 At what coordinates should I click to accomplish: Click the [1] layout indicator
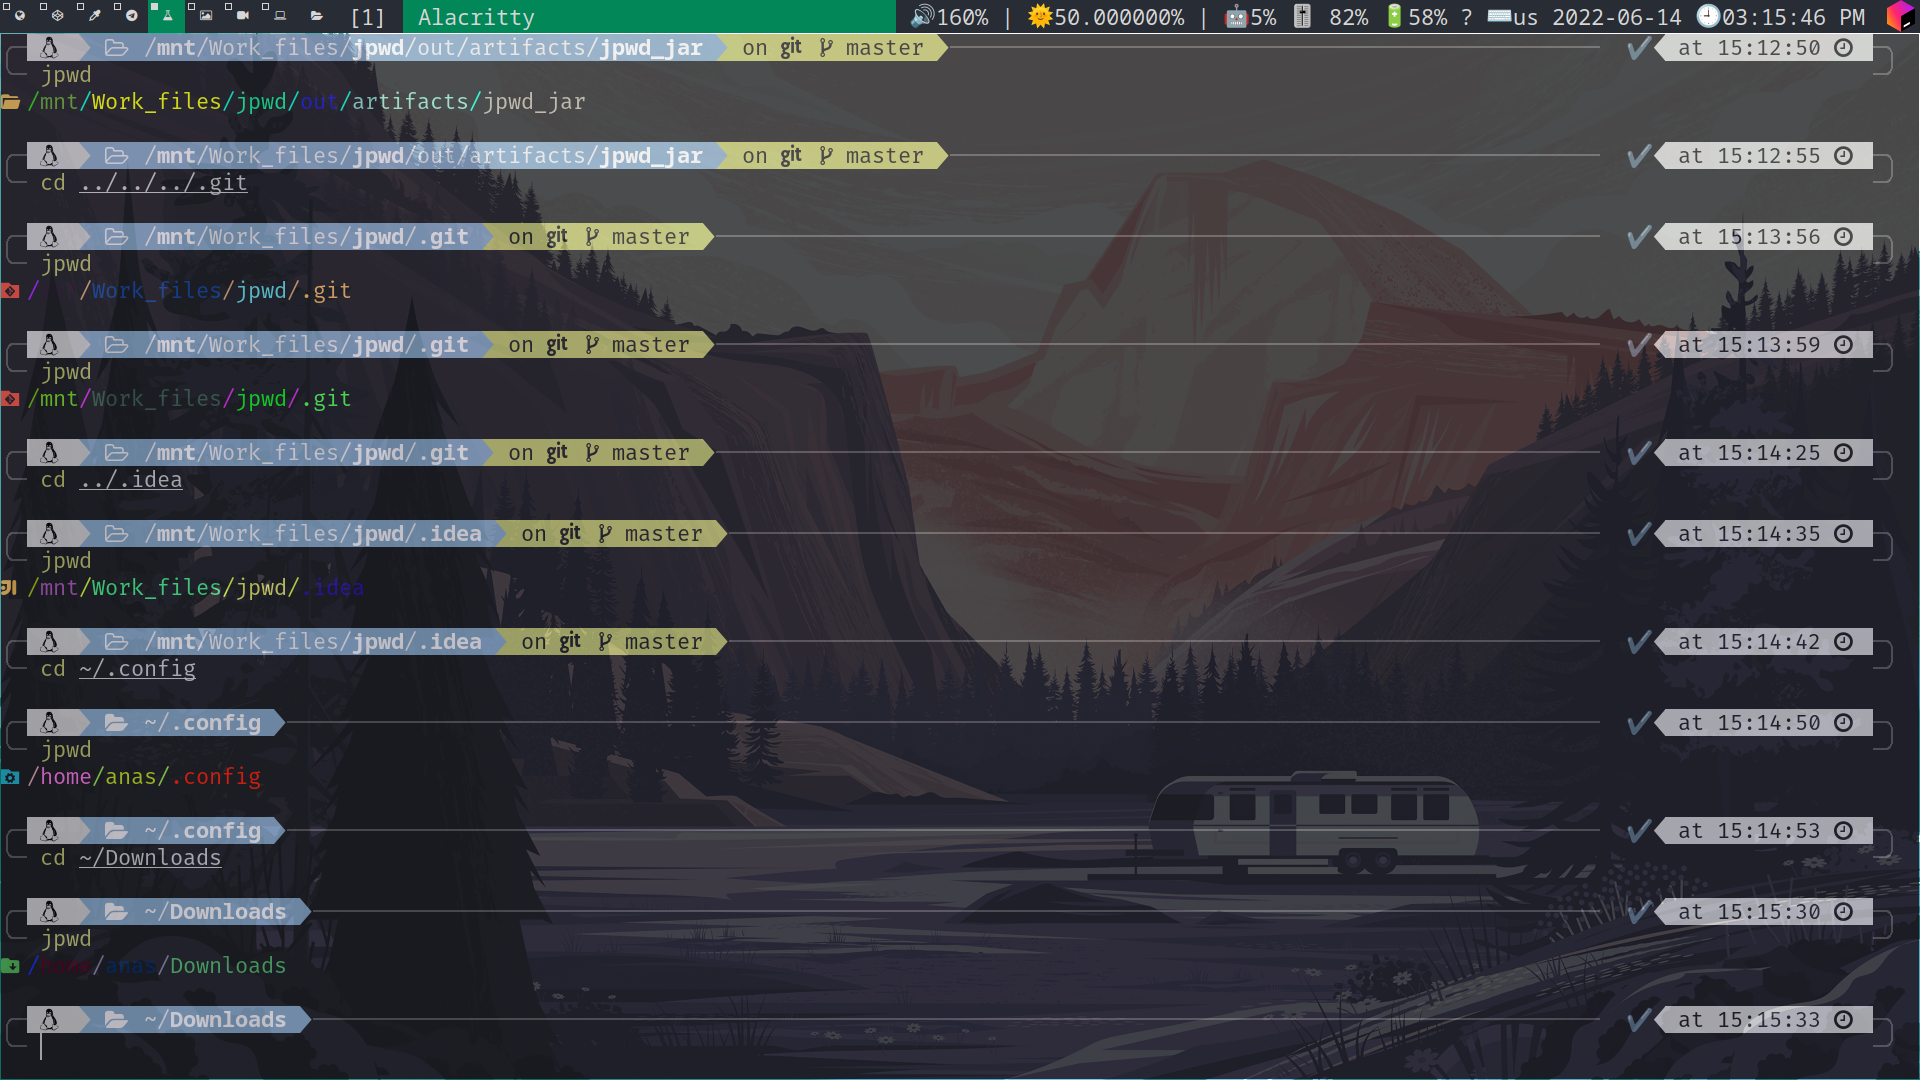367,17
